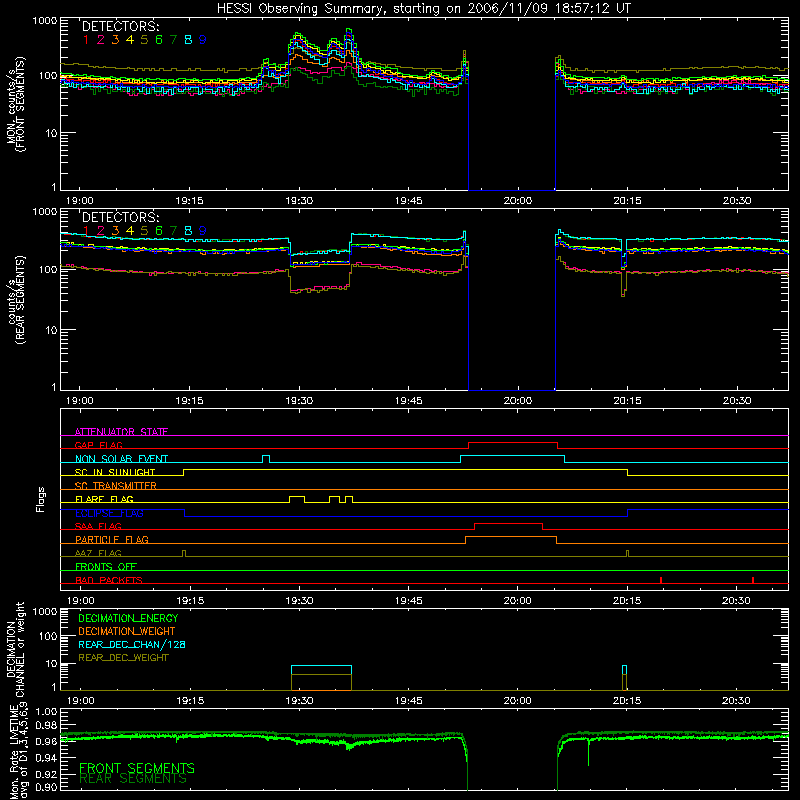Click the REAR_DEC_CHAN/128 legend entry

pos(132,644)
